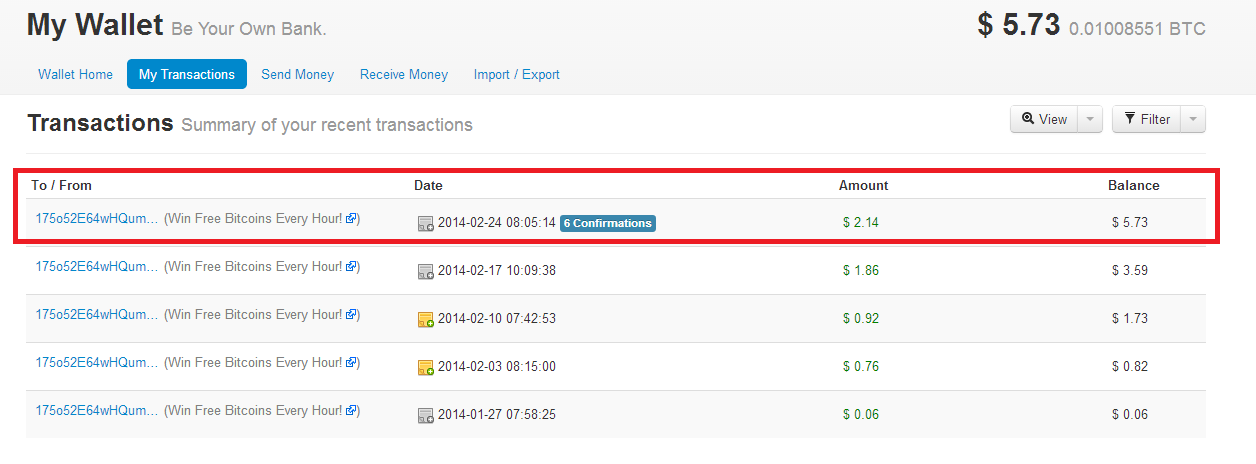Click the date 2014-02-17 10:09:38

[497, 271]
